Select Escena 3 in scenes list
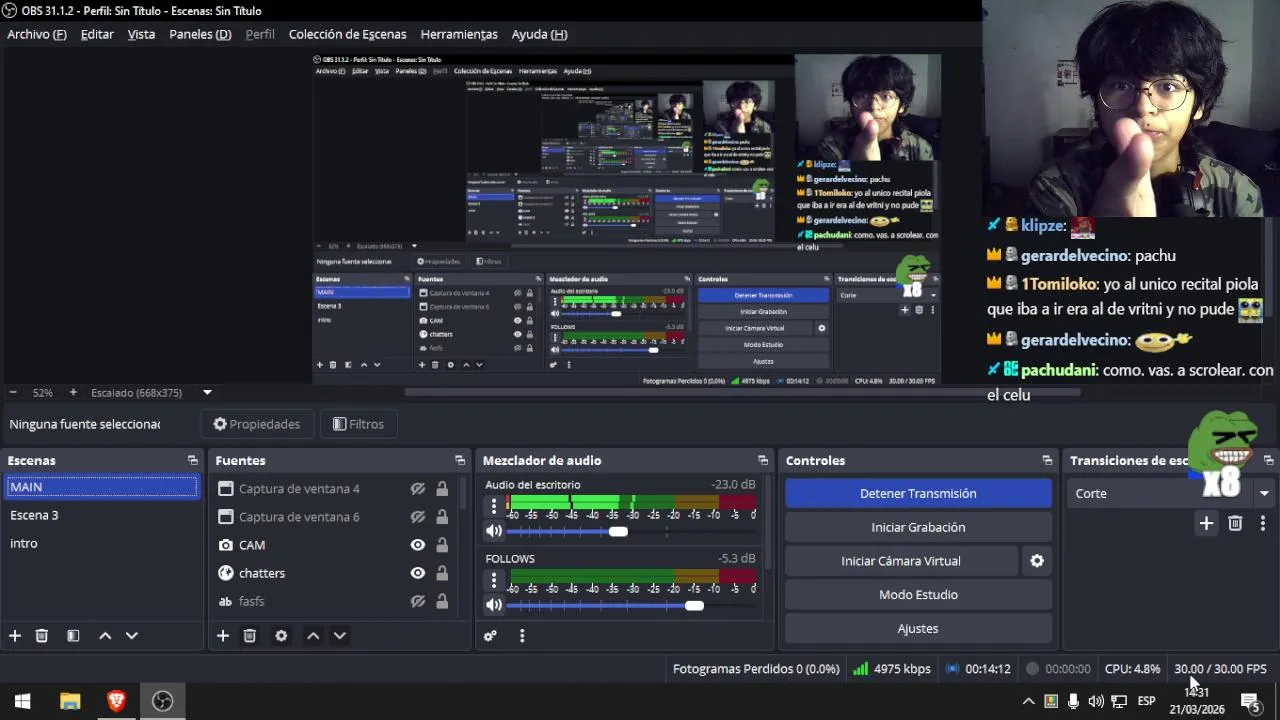This screenshot has height=720, width=1280. (101, 515)
